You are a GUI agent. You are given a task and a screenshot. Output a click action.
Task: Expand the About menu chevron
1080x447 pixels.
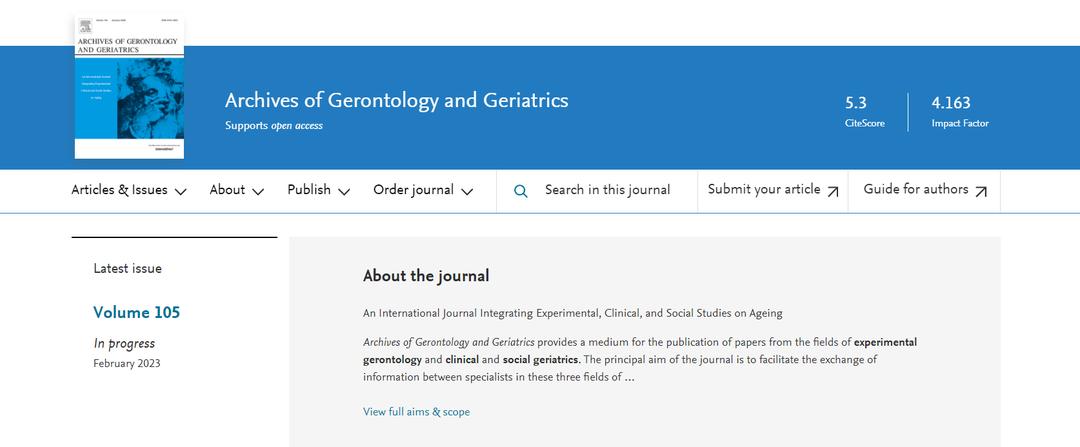coord(258,192)
